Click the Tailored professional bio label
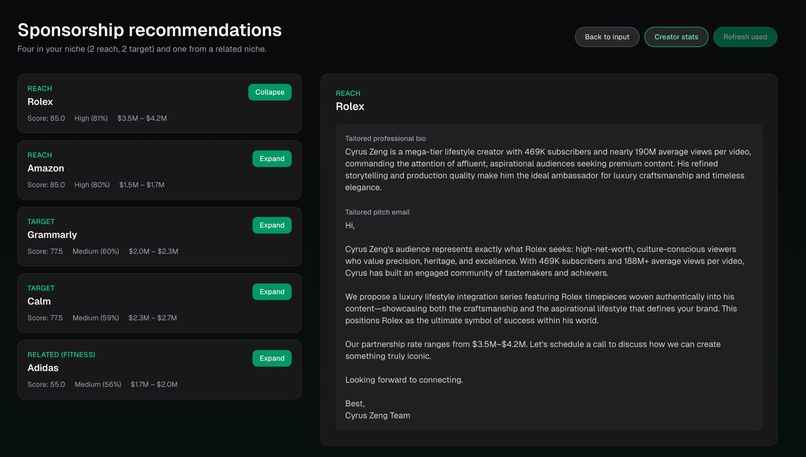 (x=386, y=139)
